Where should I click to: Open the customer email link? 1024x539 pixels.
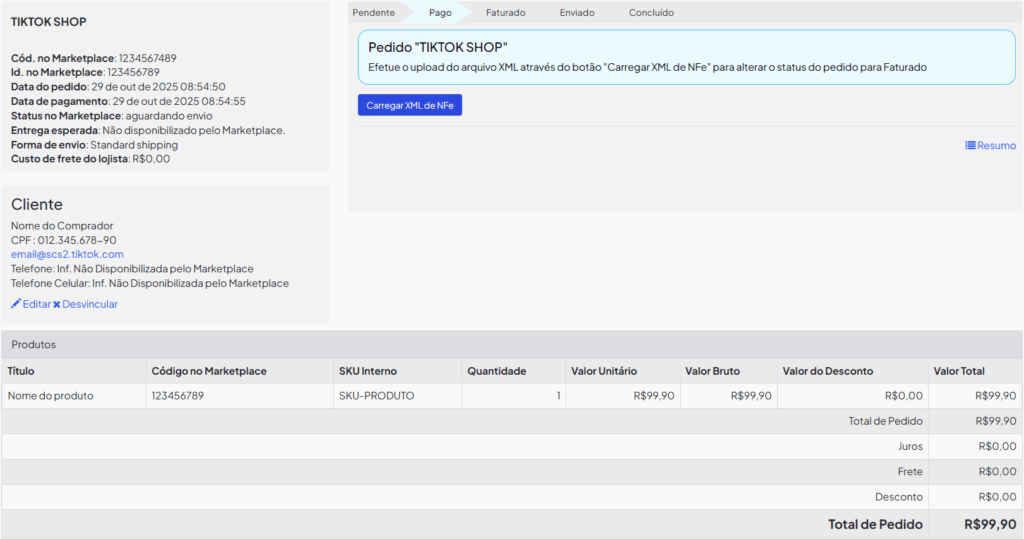pos(67,254)
